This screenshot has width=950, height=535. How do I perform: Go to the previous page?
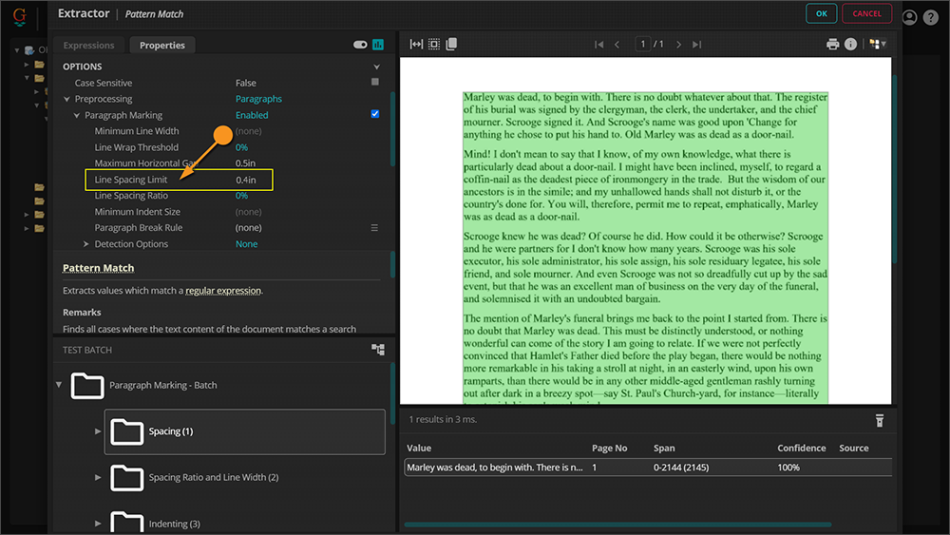[x=617, y=44]
